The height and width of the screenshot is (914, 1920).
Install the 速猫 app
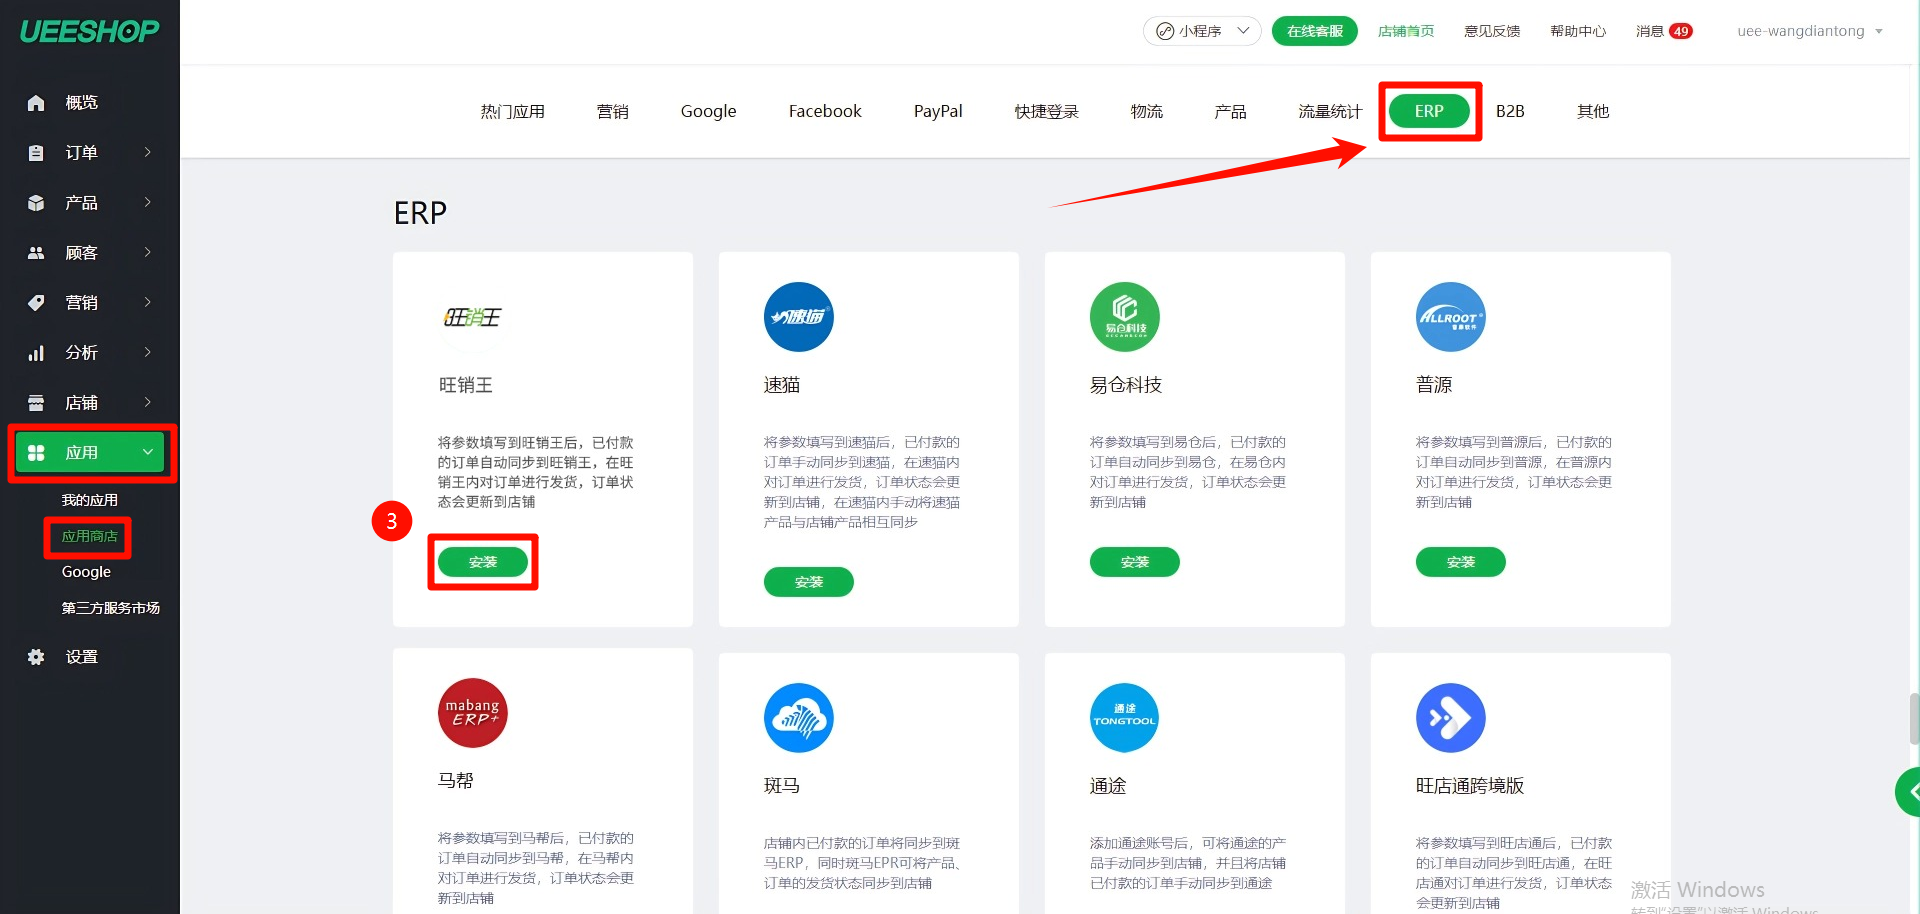click(809, 582)
